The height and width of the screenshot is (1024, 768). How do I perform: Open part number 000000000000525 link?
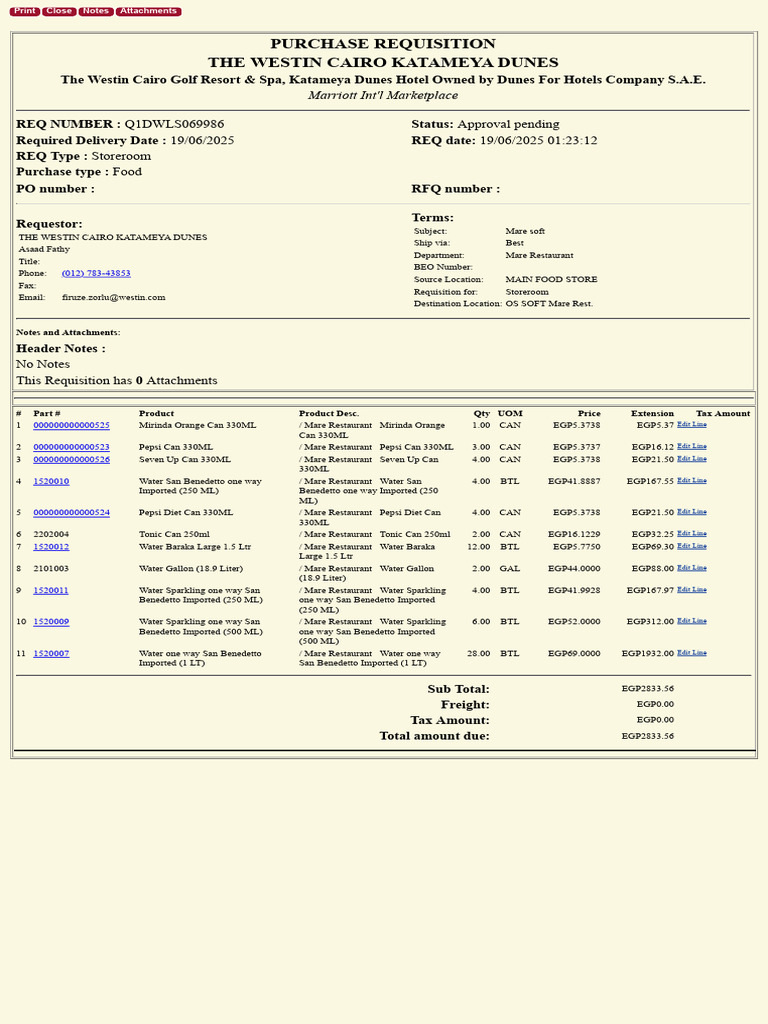(71, 425)
